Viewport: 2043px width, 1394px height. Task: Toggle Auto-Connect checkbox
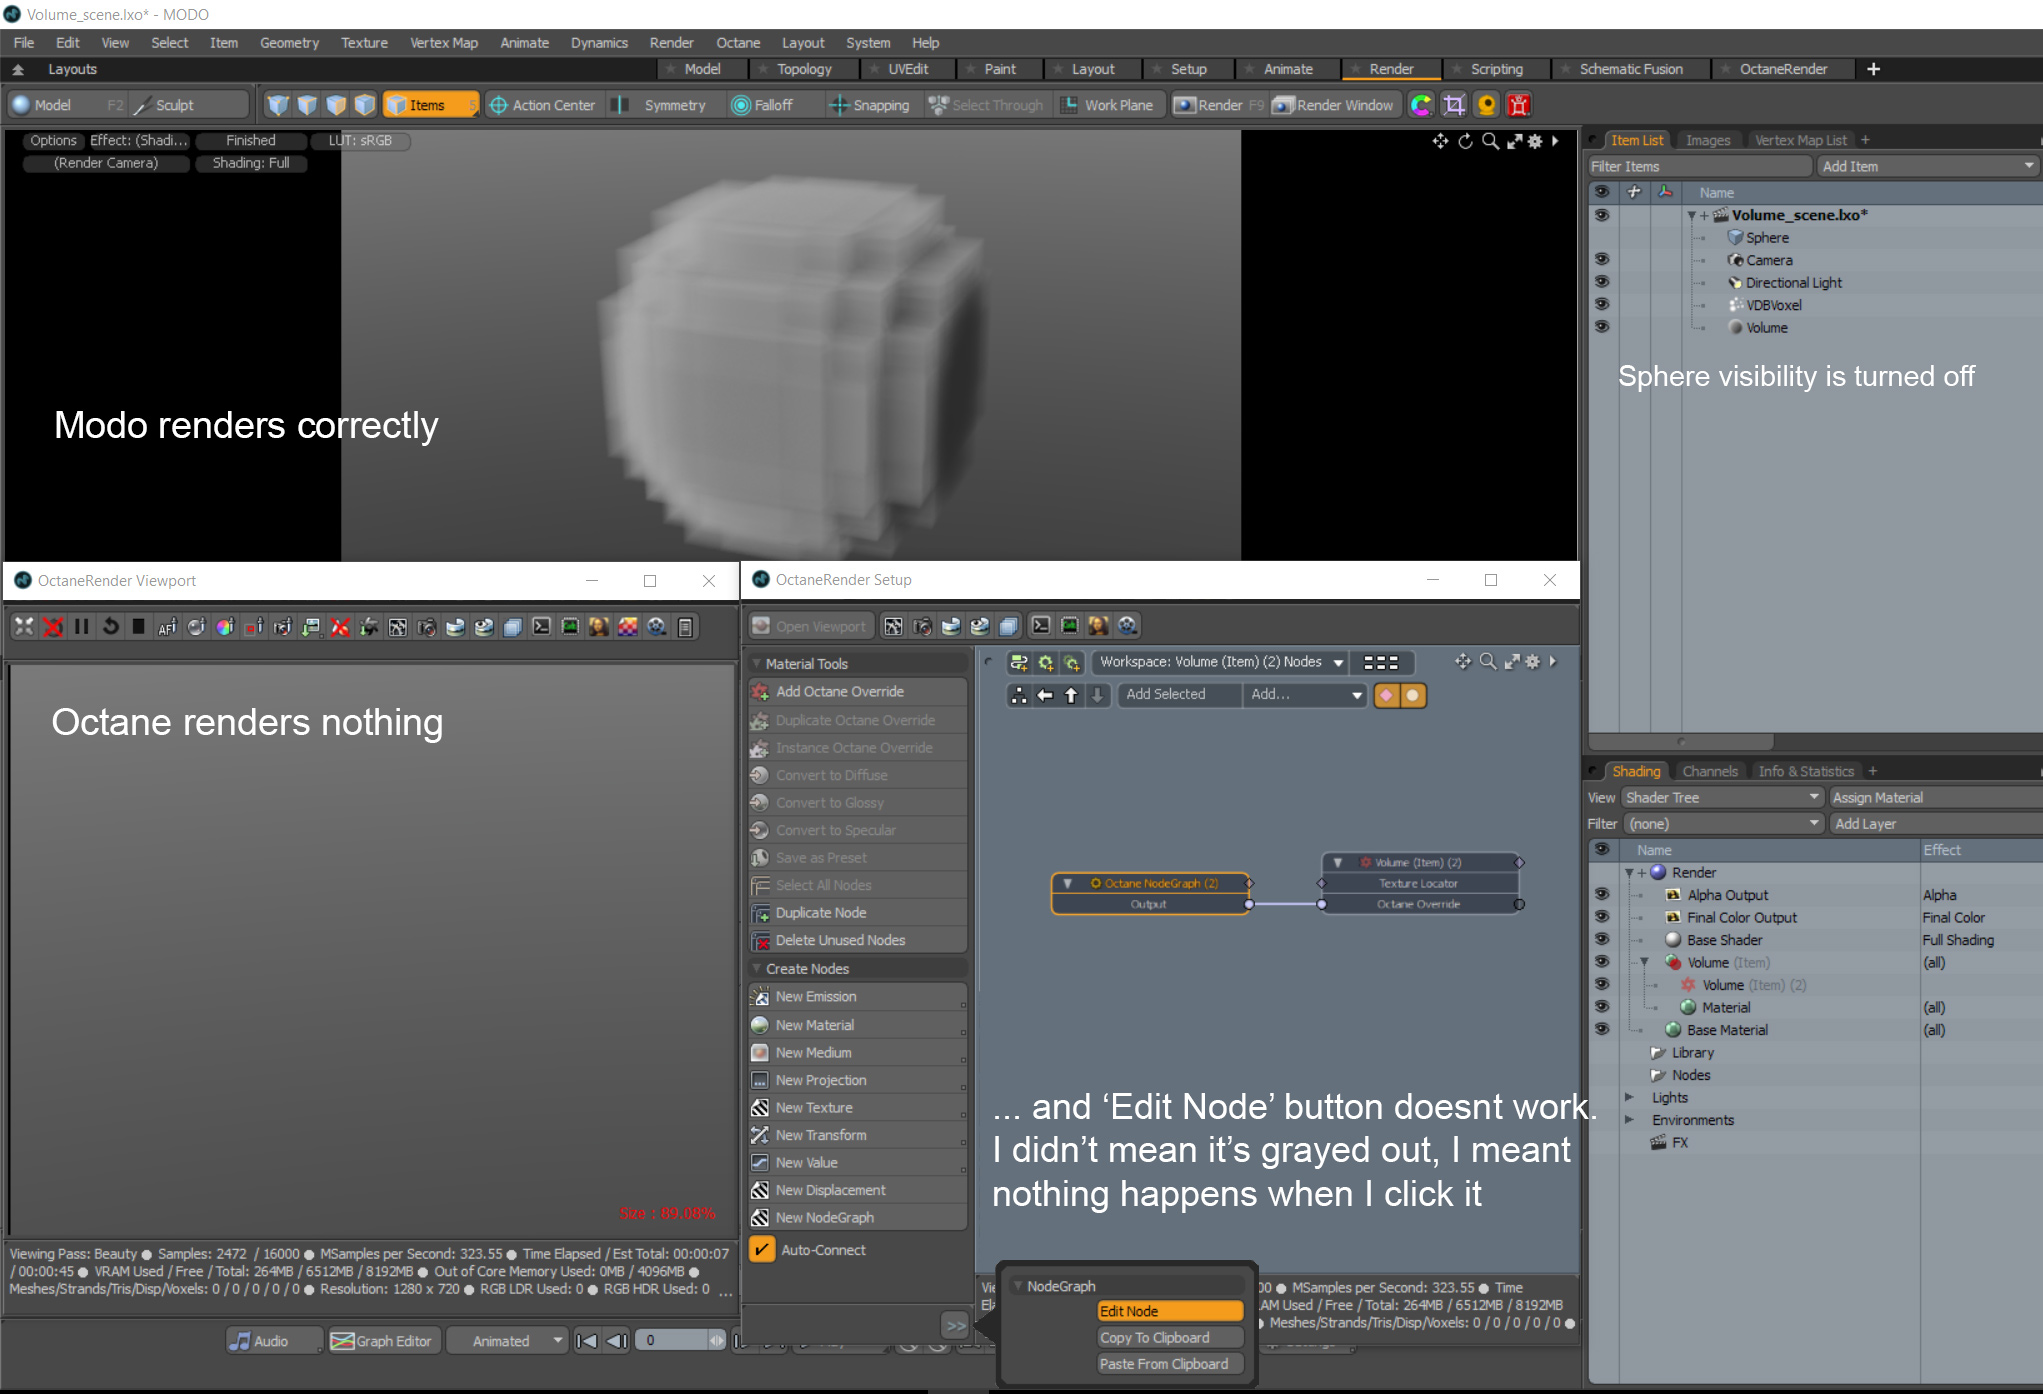pos(762,1250)
